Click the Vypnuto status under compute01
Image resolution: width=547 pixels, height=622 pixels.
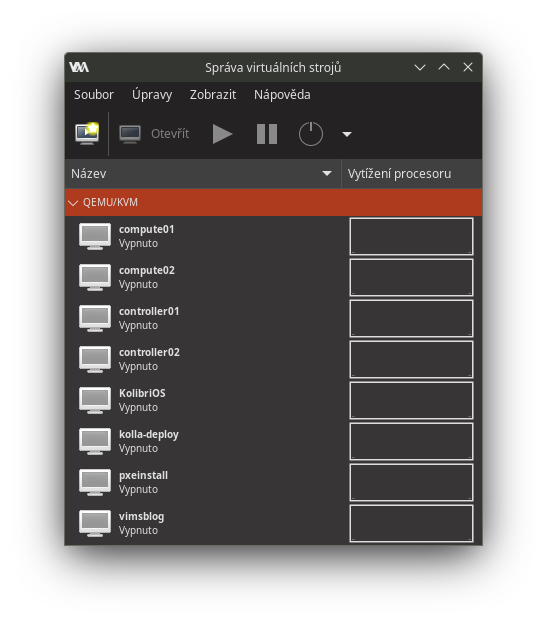click(138, 244)
